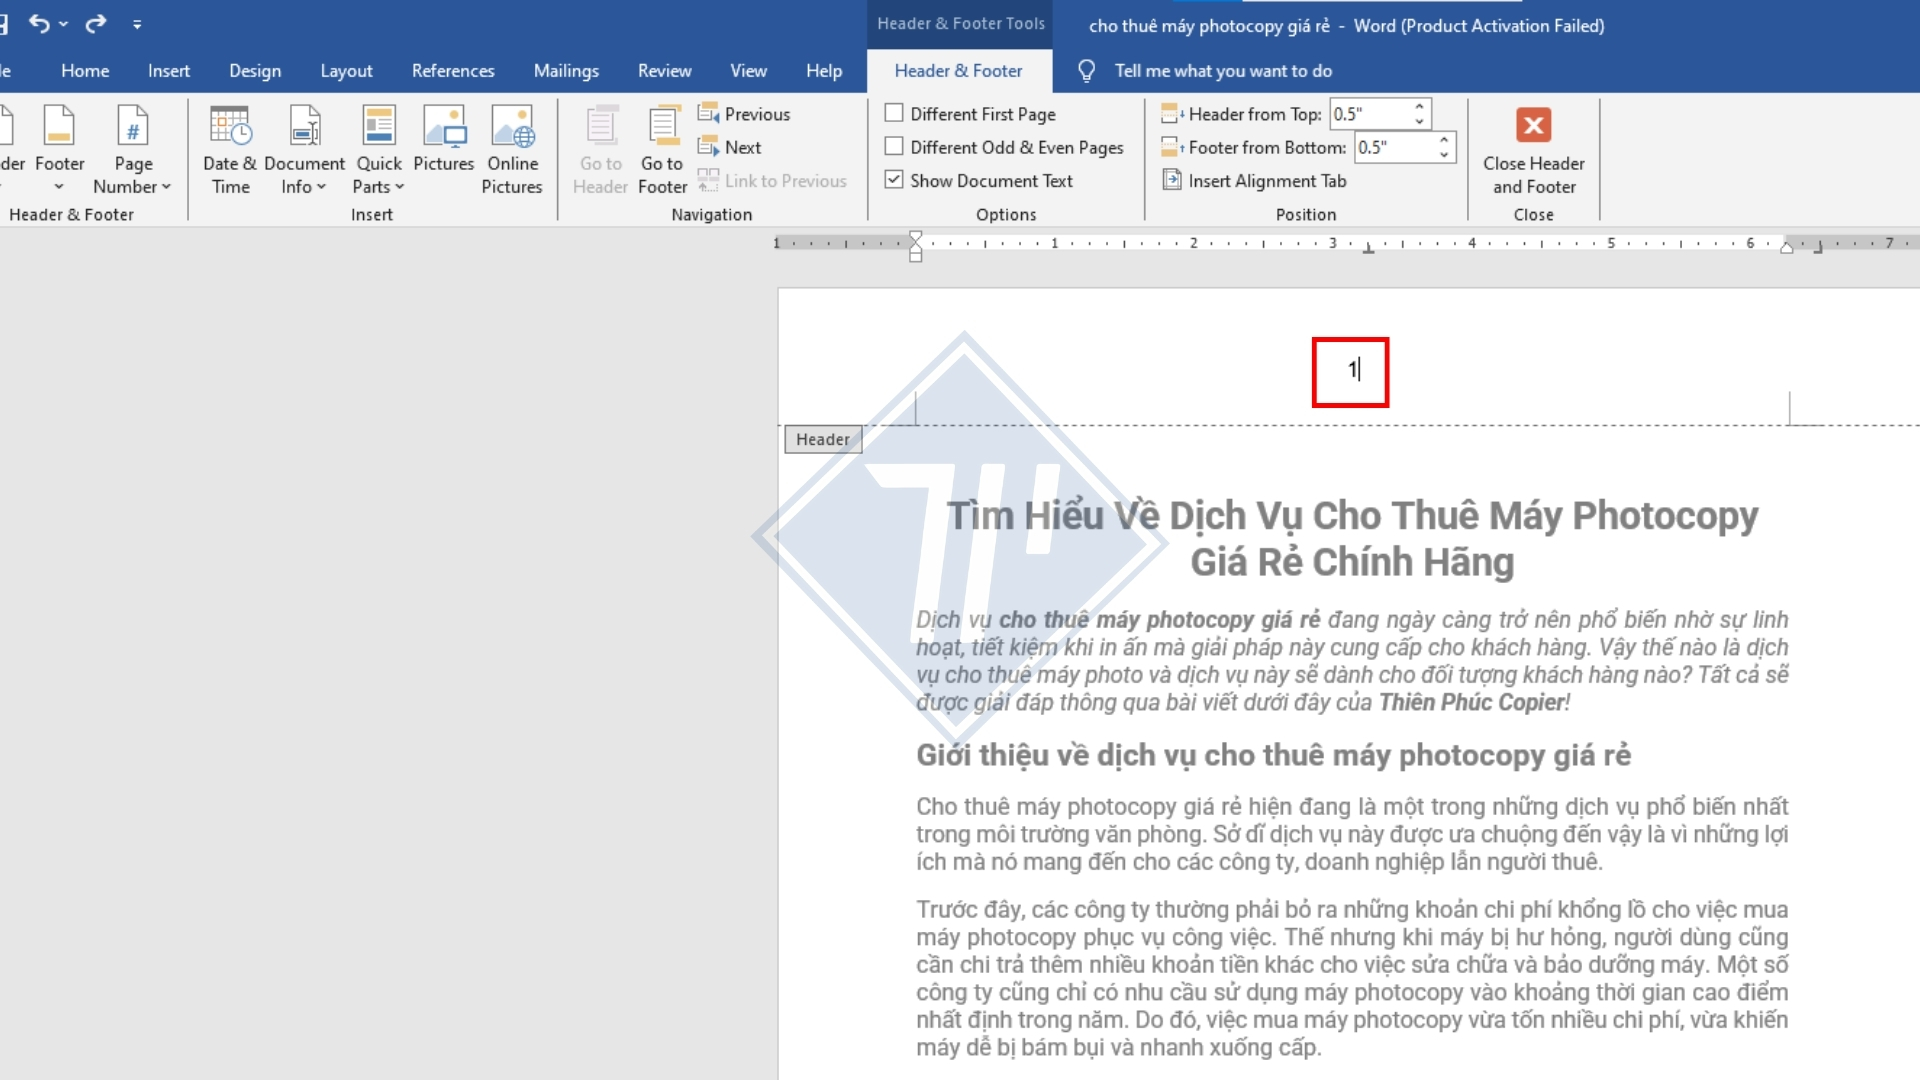
Task: Insert Online Pictures
Action: click(512, 148)
